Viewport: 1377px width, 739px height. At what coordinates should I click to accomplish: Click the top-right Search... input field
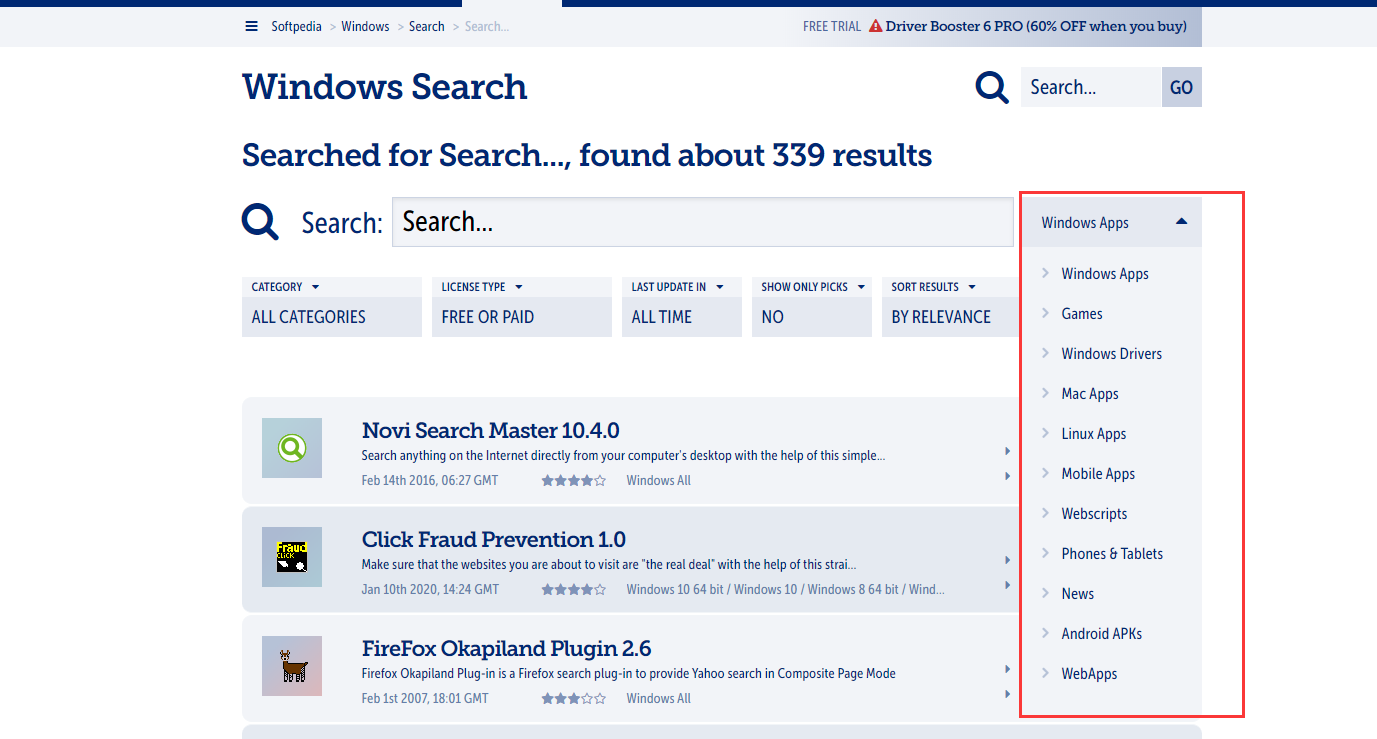point(1091,87)
